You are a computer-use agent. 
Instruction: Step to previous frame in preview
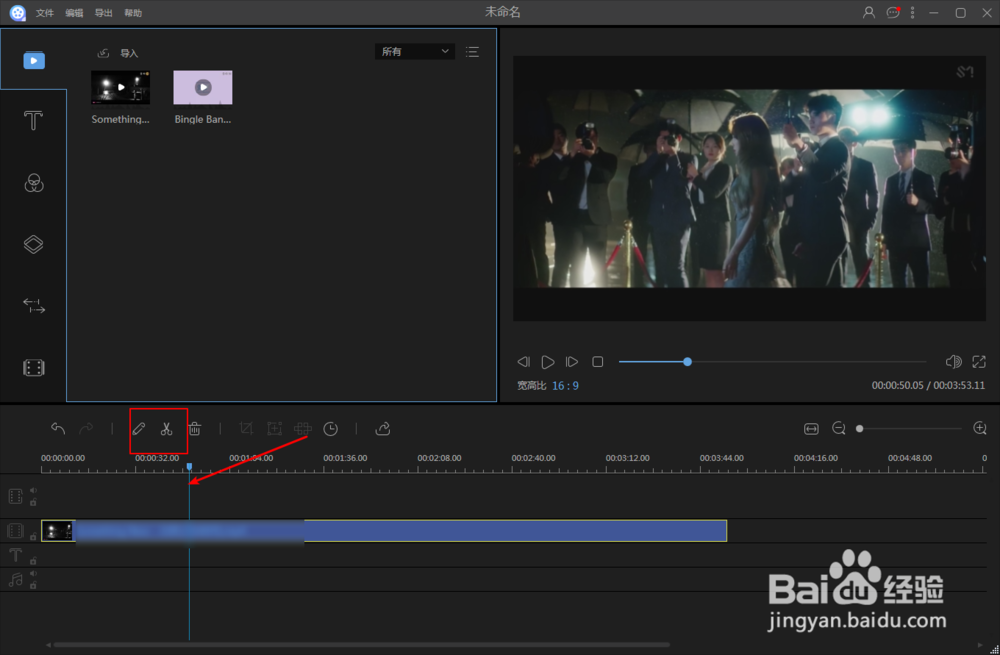click(x=523, y=362)
